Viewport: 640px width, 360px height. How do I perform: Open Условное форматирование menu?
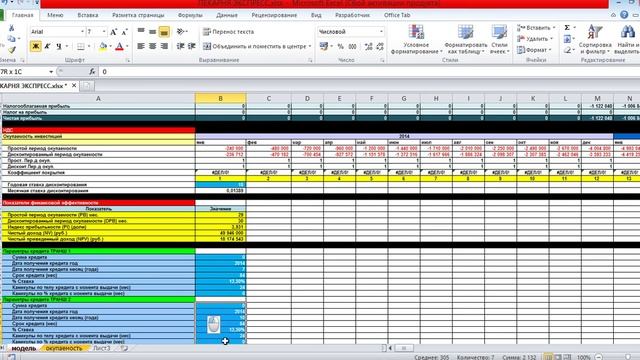[416, 40]
